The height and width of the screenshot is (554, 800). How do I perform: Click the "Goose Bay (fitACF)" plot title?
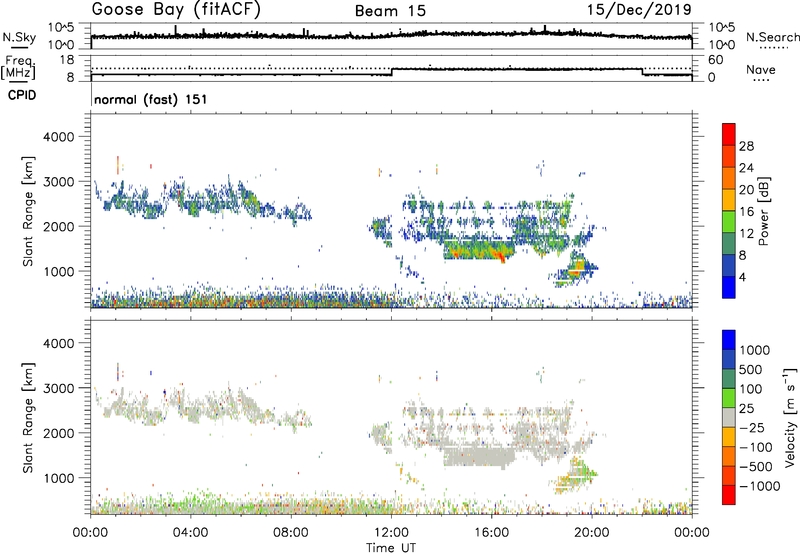tap(176, 9)
